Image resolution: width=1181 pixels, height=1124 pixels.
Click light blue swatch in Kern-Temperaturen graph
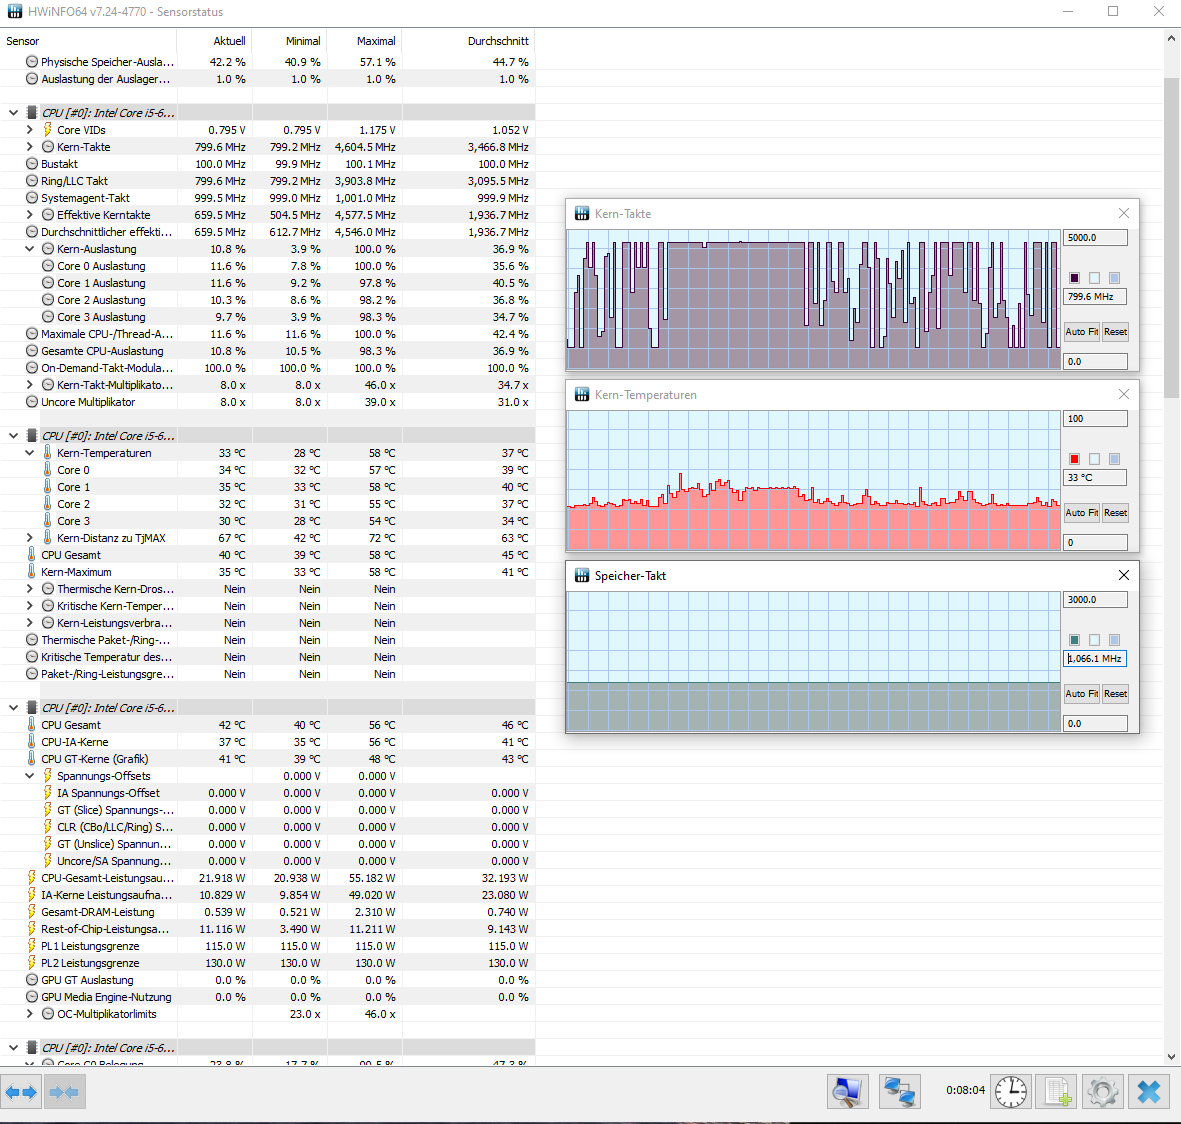[x=1115, y=459]
